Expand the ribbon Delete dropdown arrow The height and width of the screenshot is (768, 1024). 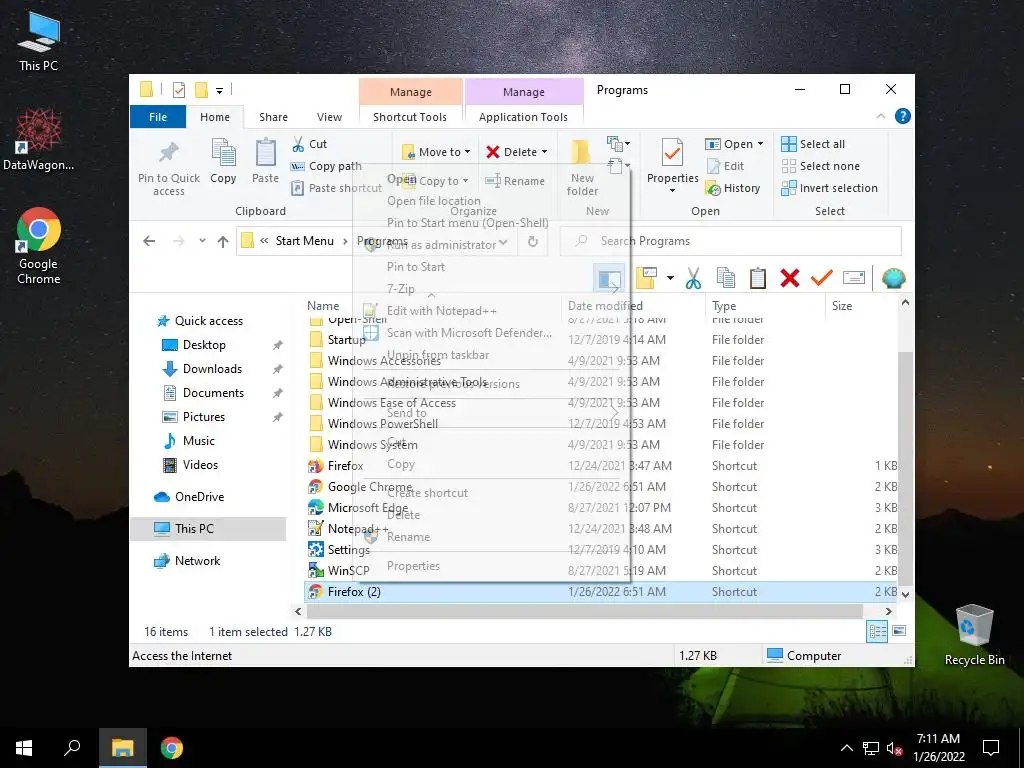[x=545, y=152]
